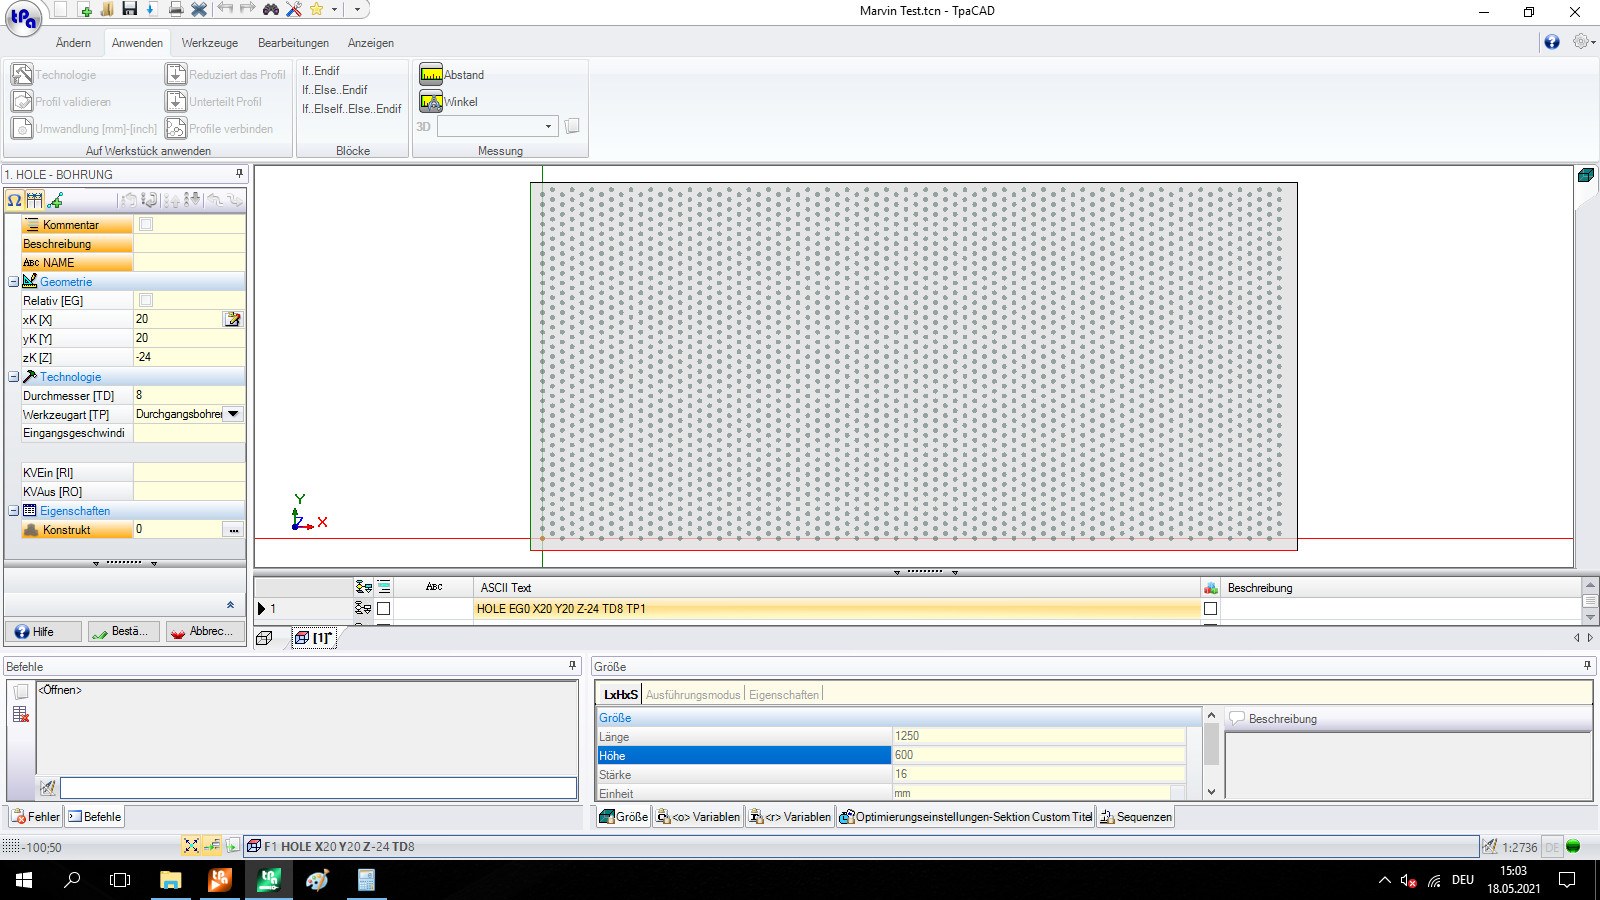This screenshot has width=1600, height=900.
Task: Click the Länge value field
Action: coord(1038,736)
